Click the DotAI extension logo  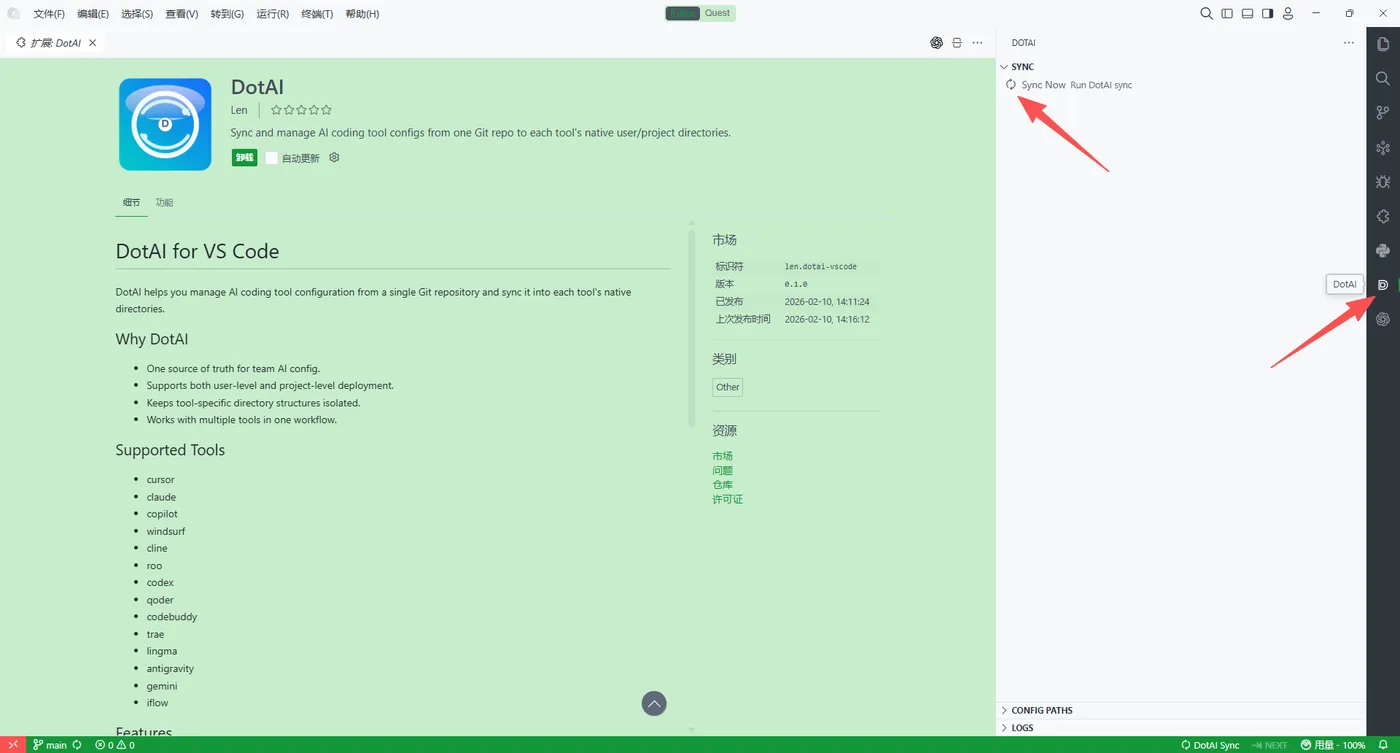165,124
